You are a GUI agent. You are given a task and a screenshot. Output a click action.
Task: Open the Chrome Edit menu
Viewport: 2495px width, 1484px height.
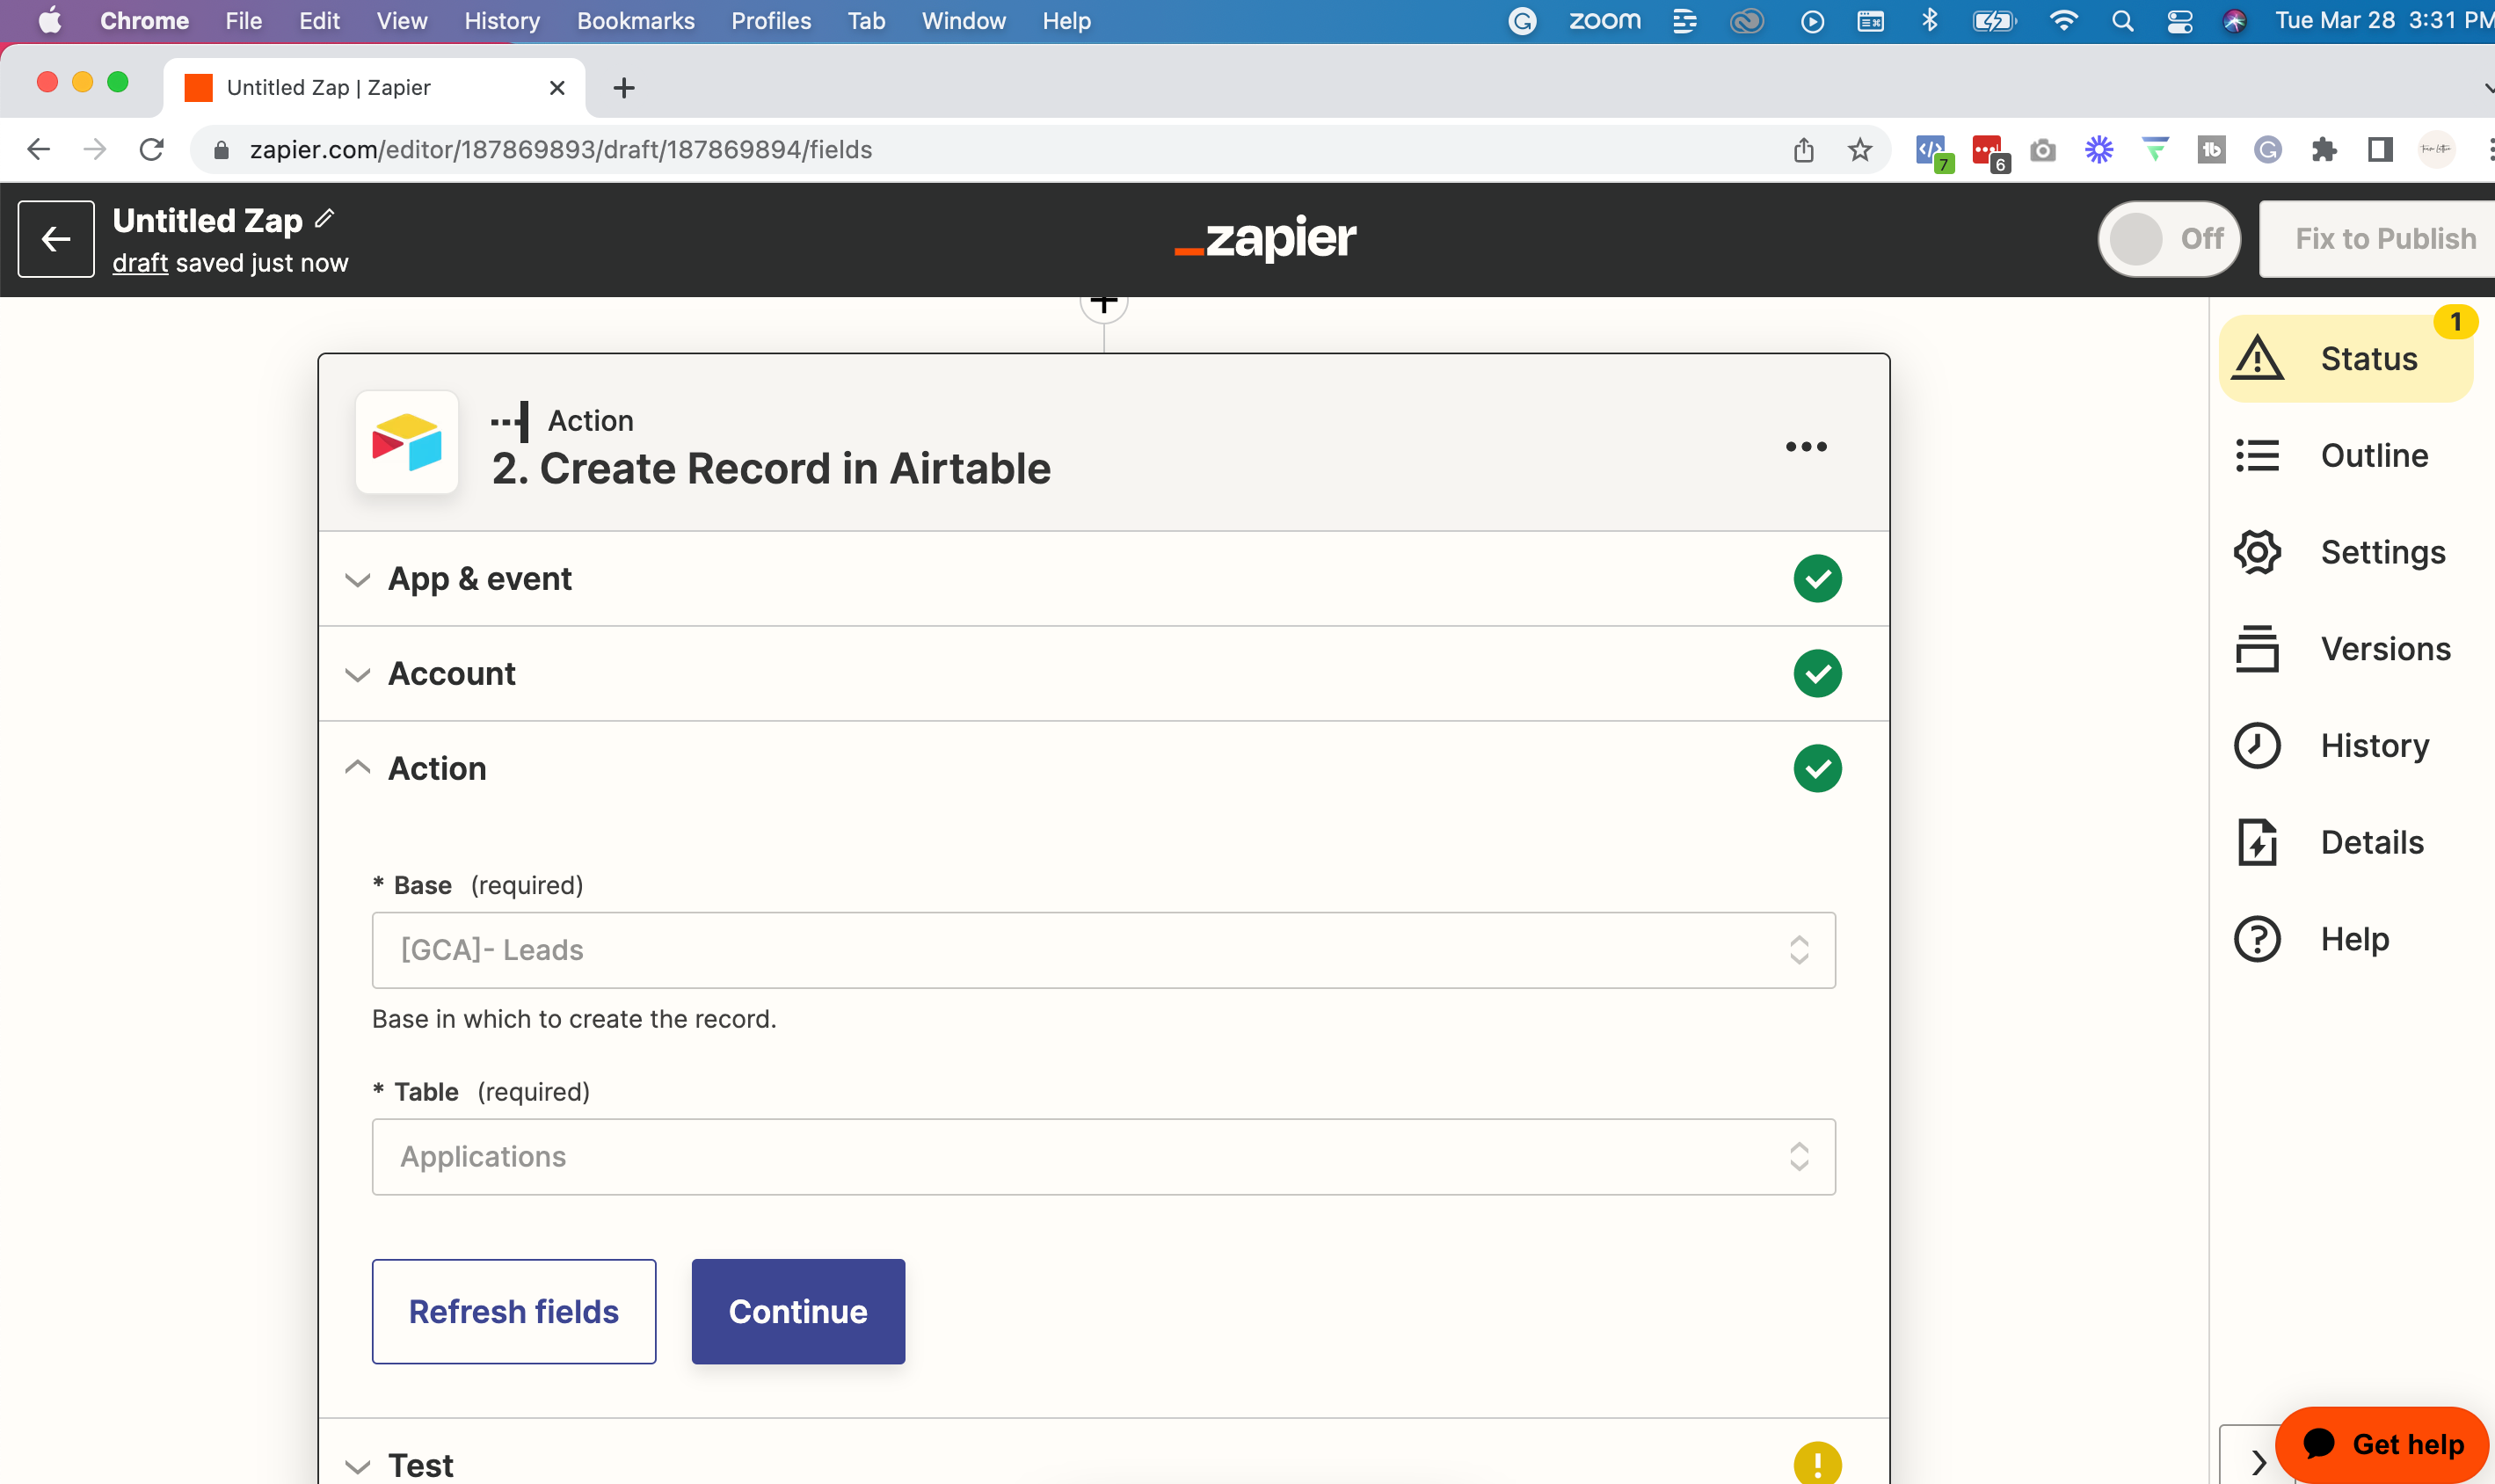319,21
